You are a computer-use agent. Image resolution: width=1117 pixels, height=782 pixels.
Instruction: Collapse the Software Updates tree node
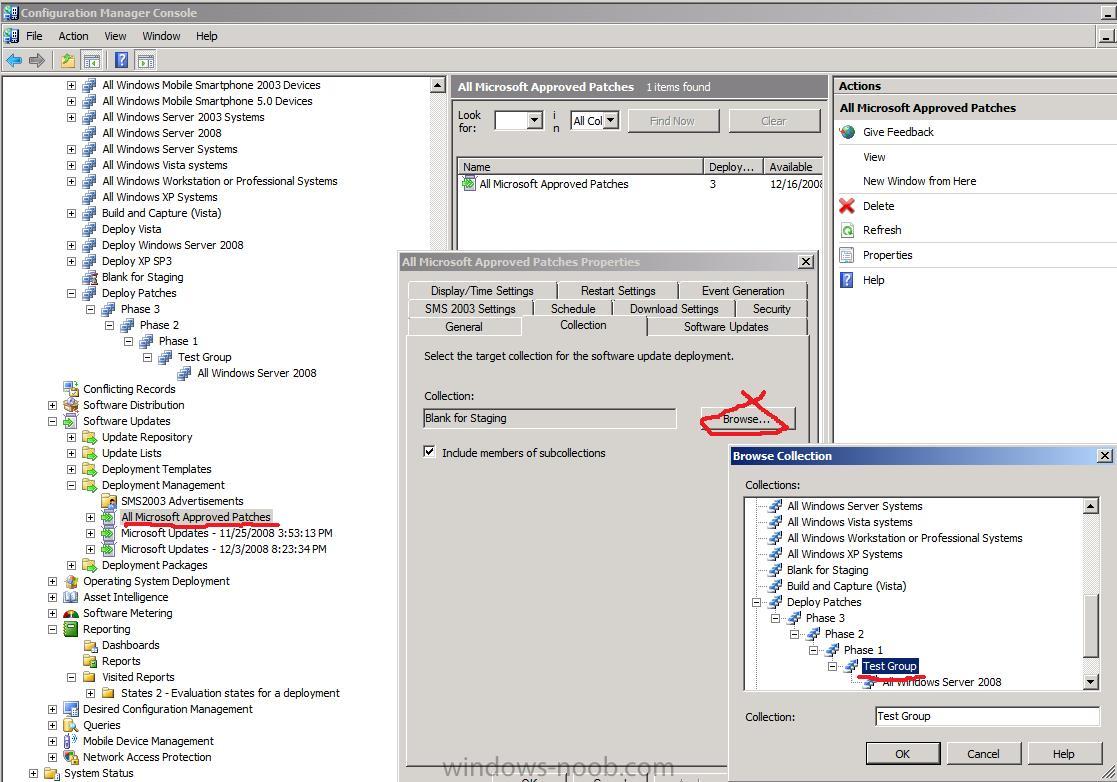pyautogui.click(x=52, y=422)
